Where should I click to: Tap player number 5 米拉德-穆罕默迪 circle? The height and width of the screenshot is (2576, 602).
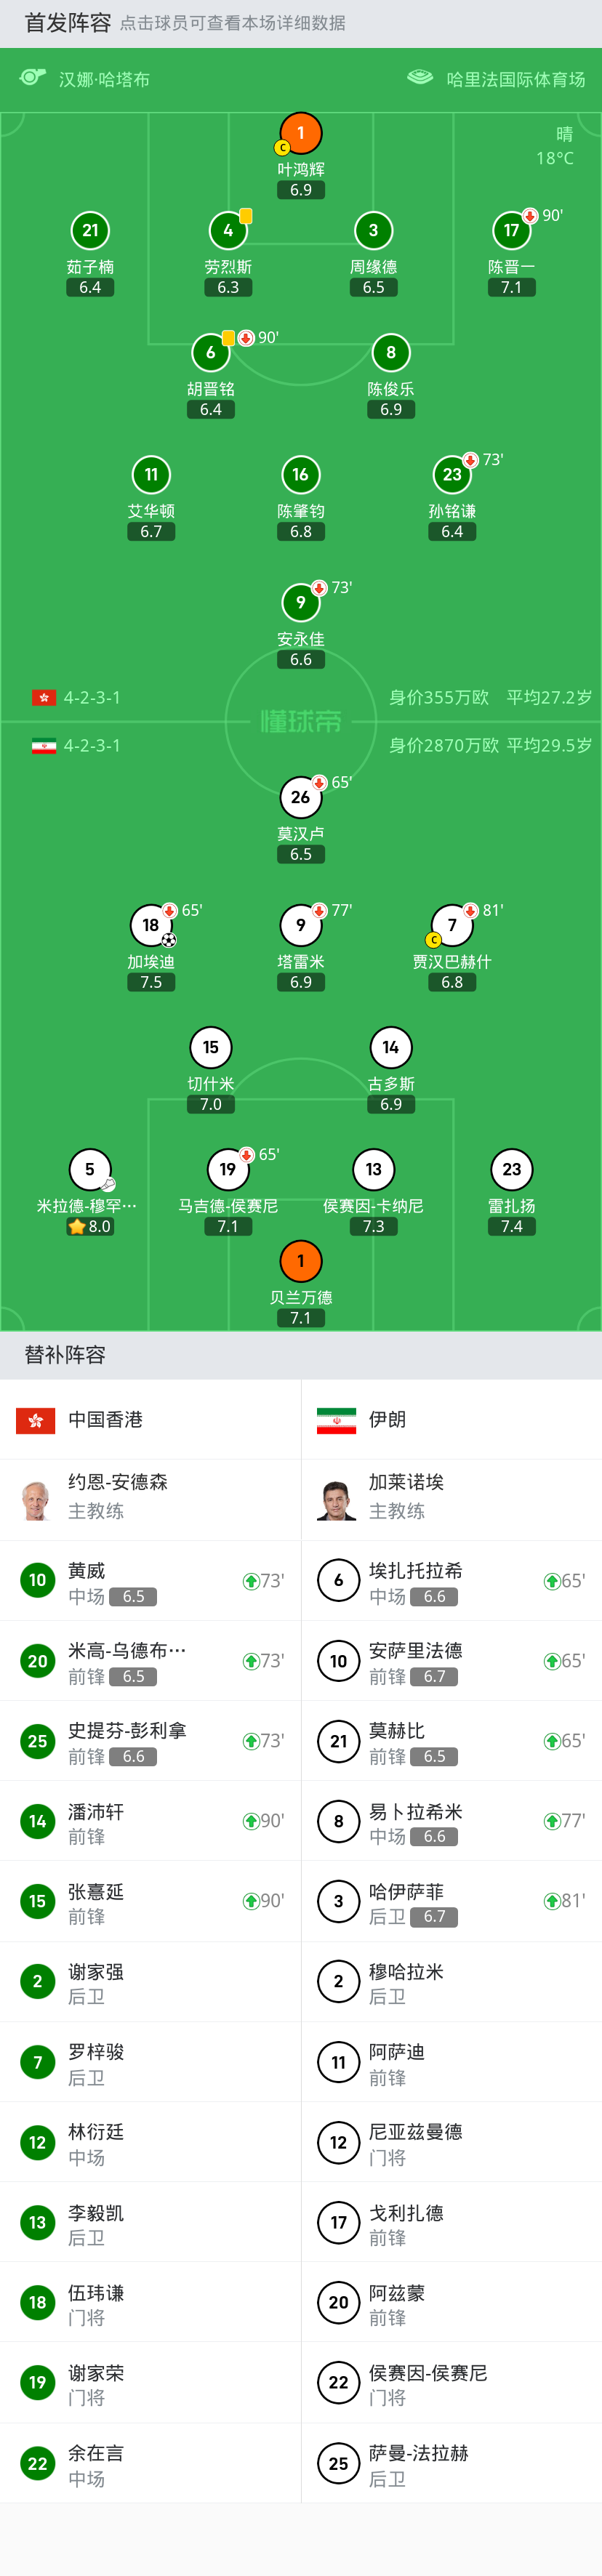click(90, 1169)
